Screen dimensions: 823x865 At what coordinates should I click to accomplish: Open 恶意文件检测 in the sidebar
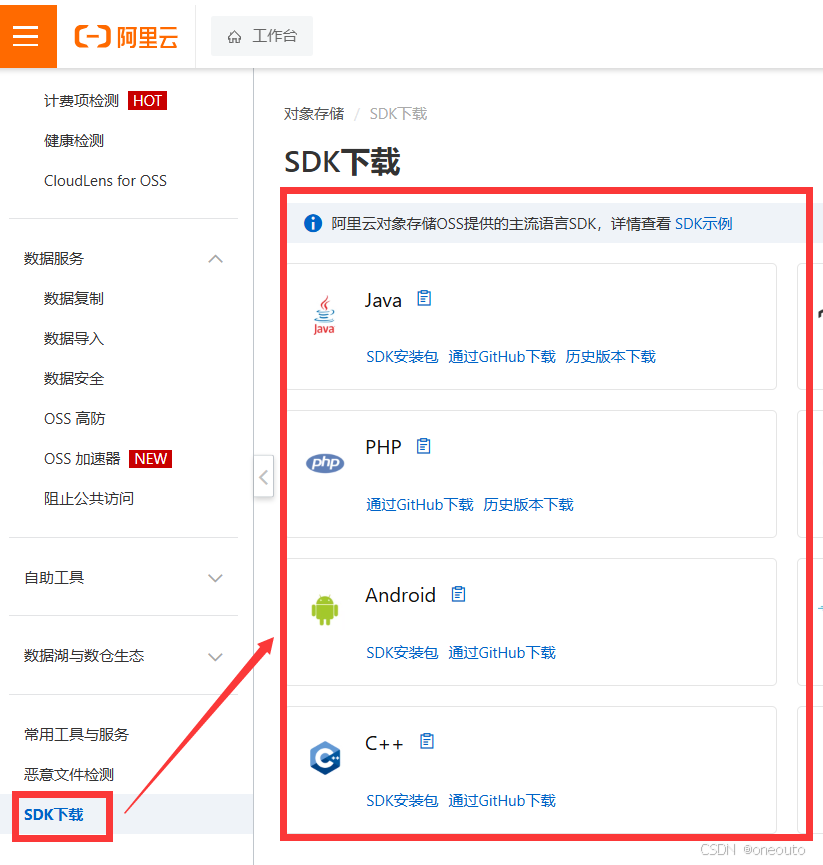click(69, 775)
